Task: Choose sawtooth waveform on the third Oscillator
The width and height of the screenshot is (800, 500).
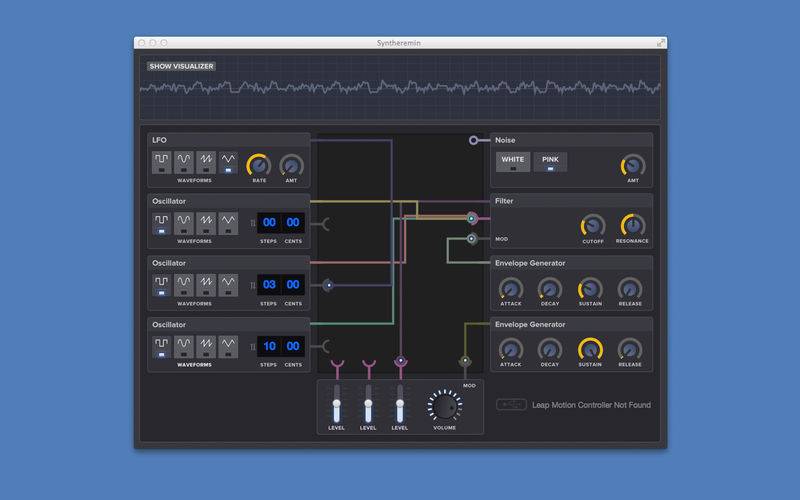Action: (x=206, y=347)
